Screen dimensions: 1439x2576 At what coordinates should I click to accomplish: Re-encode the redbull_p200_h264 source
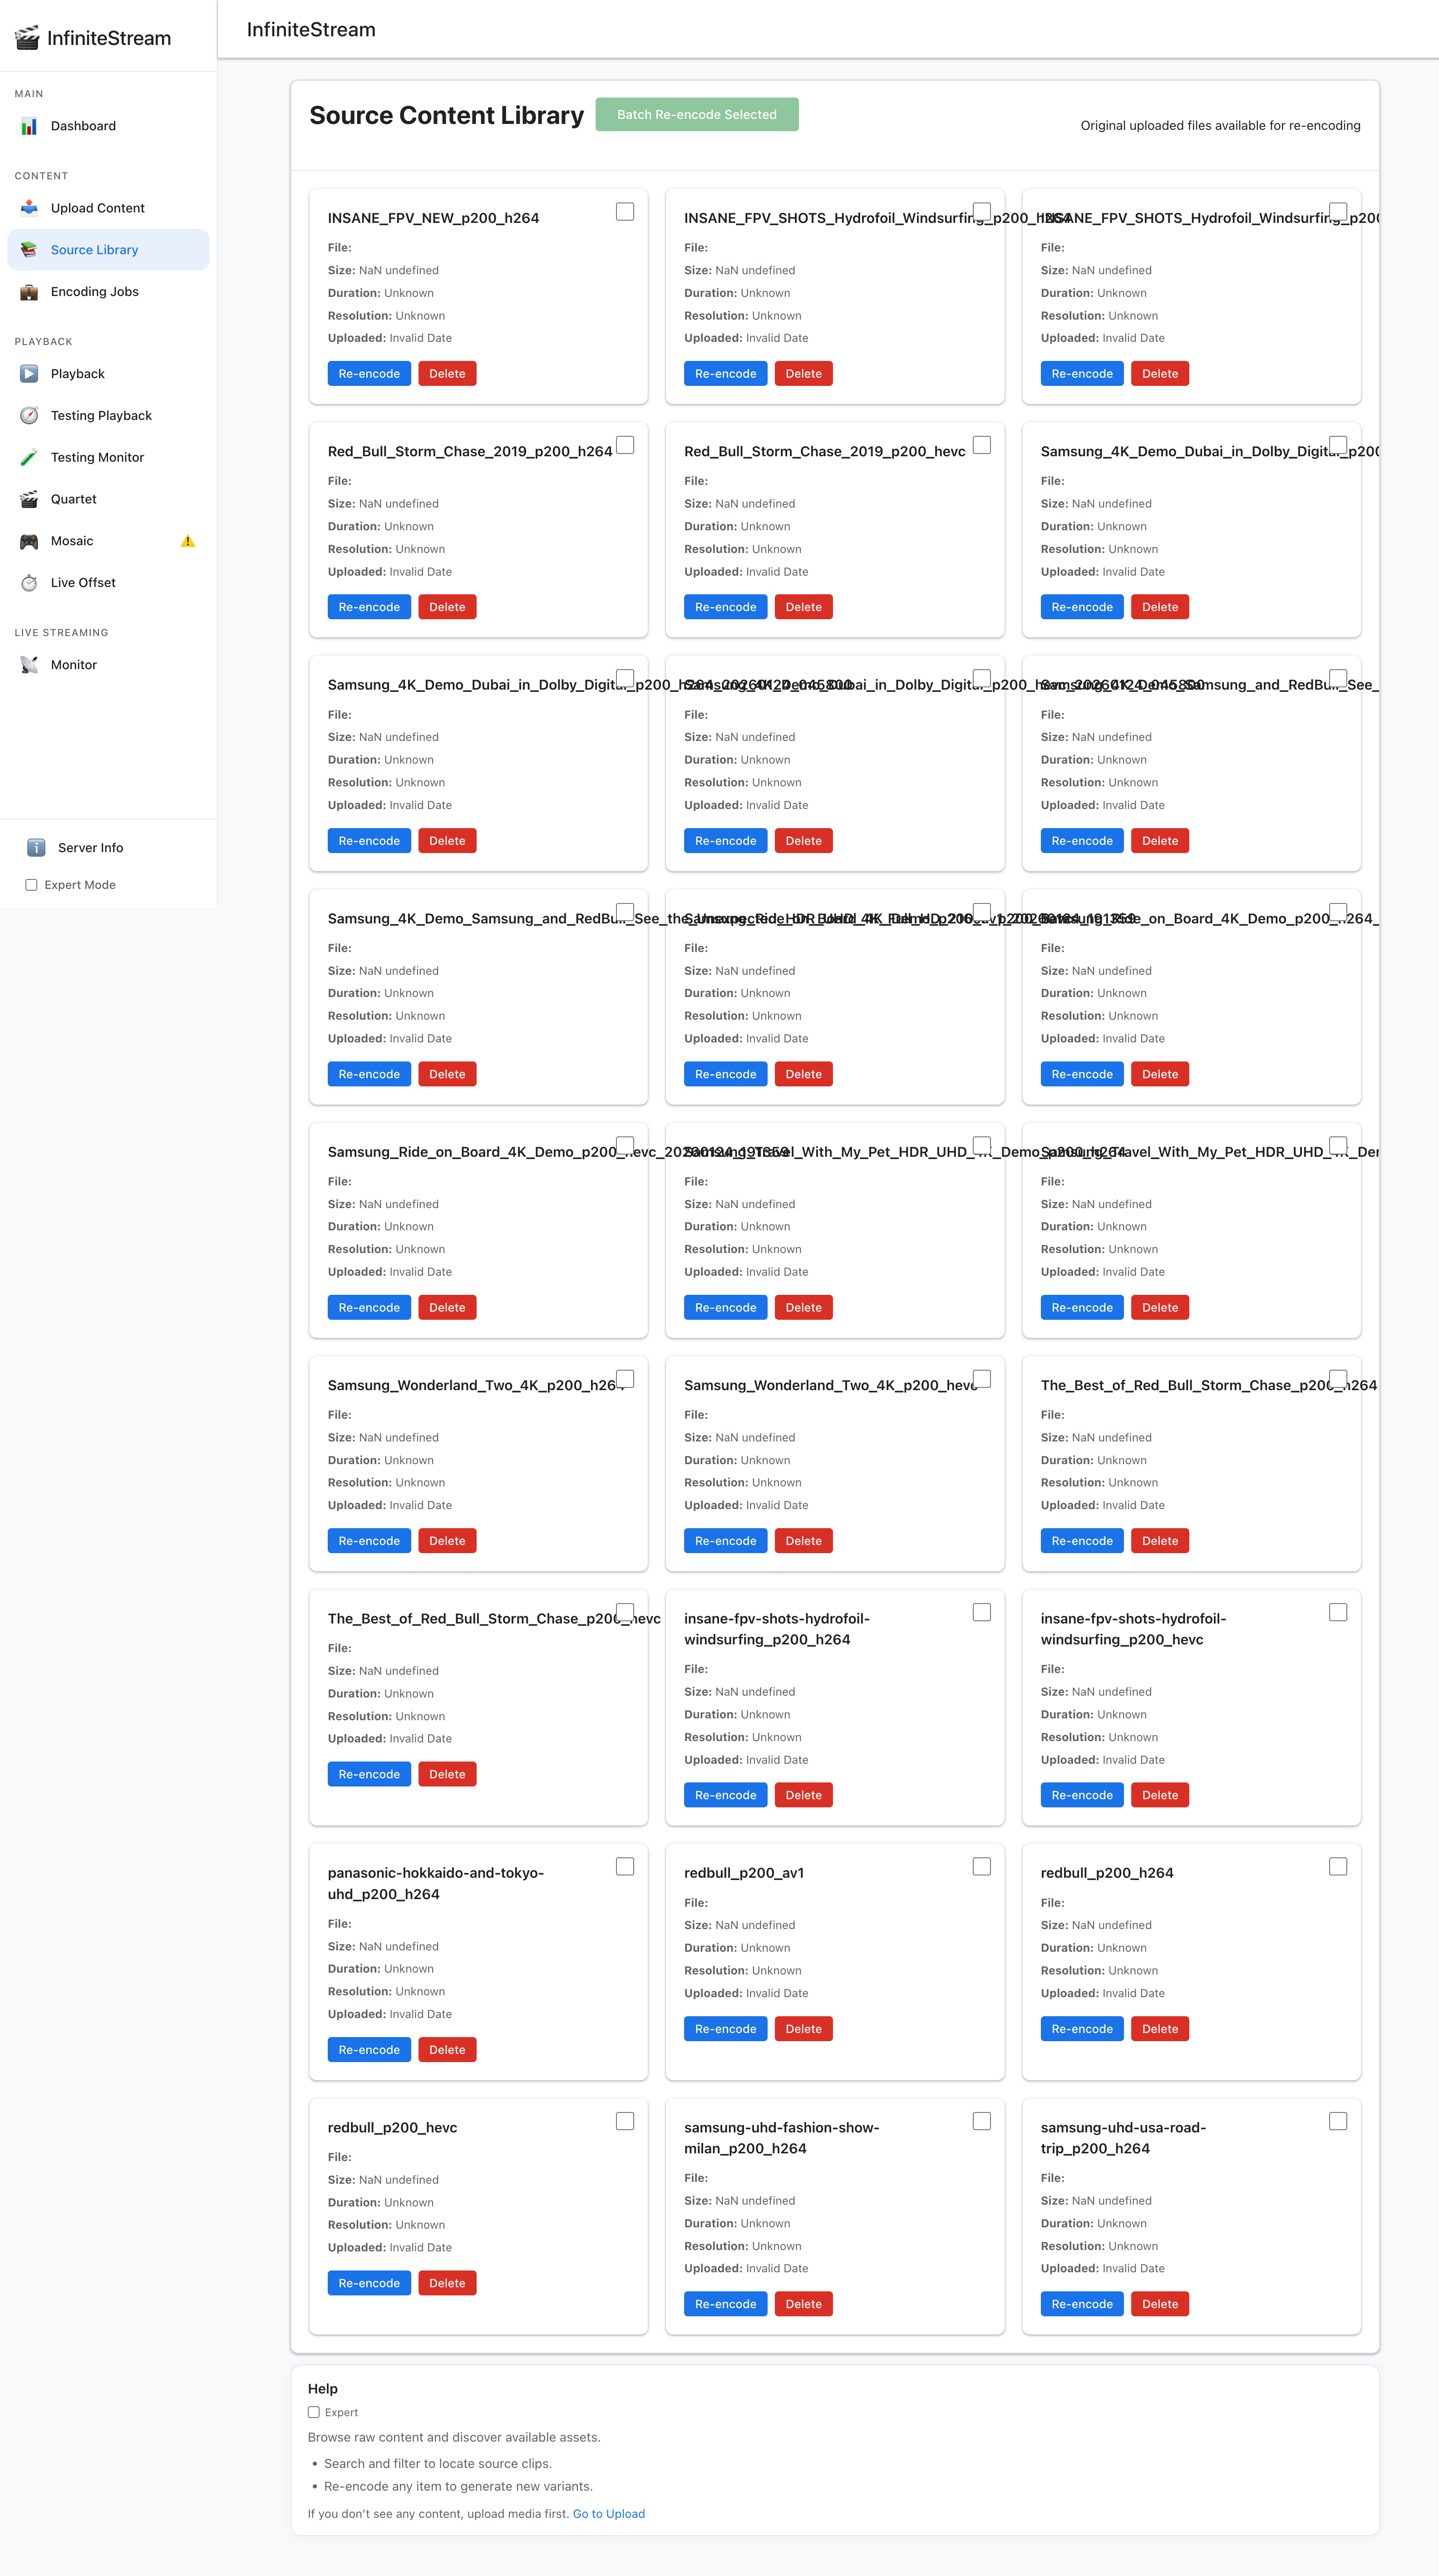pyautogui.click(x=1082, y=2029)
